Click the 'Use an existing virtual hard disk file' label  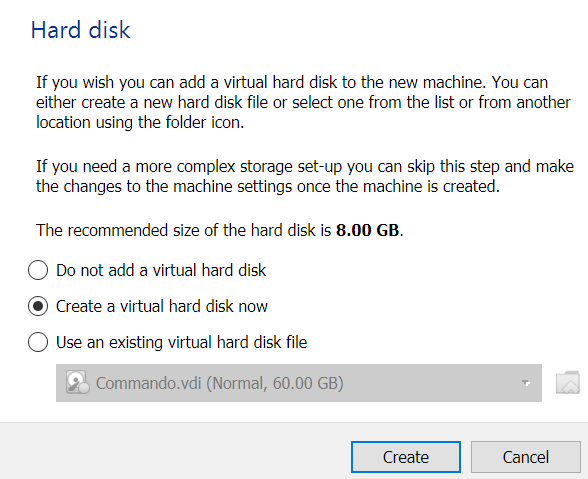pos(182,342)
